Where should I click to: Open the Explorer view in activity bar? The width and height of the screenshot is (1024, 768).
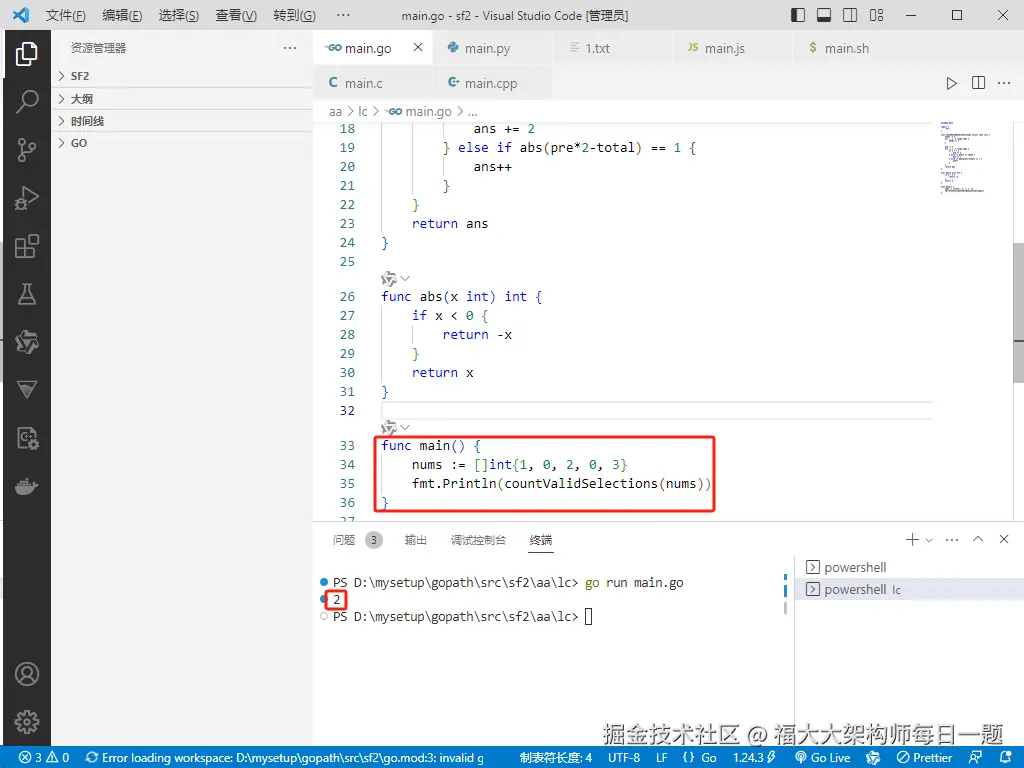(x=26, y=54)
